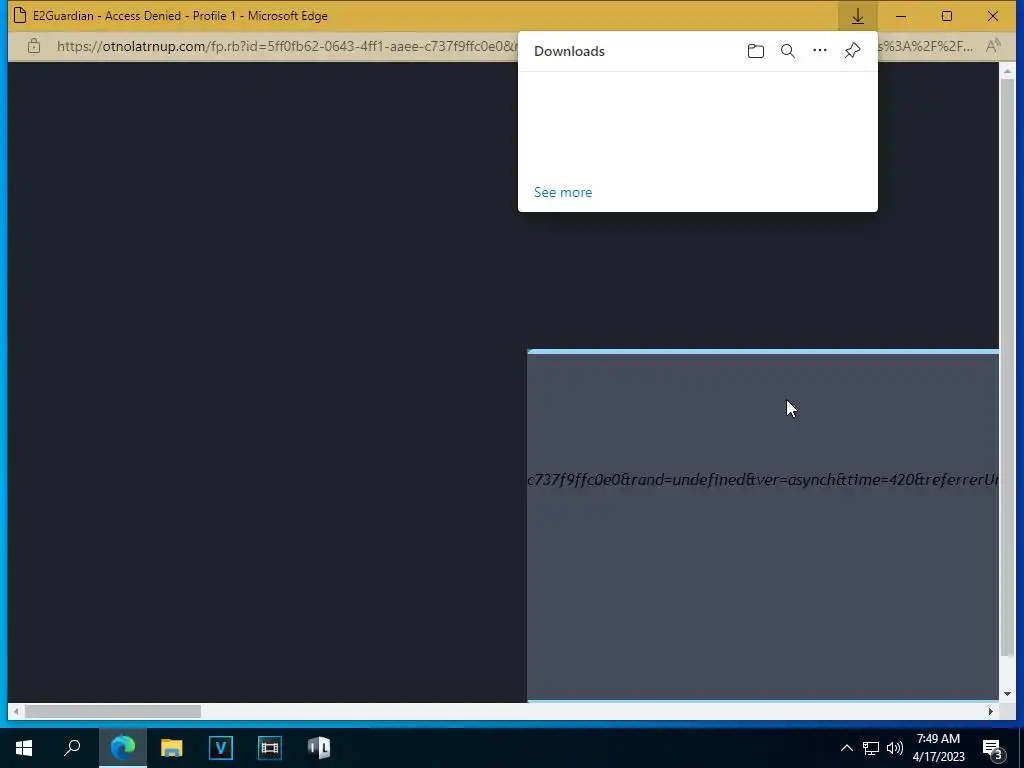Open the Windows Start menu

pyautogui.click(x=24, y=747)
